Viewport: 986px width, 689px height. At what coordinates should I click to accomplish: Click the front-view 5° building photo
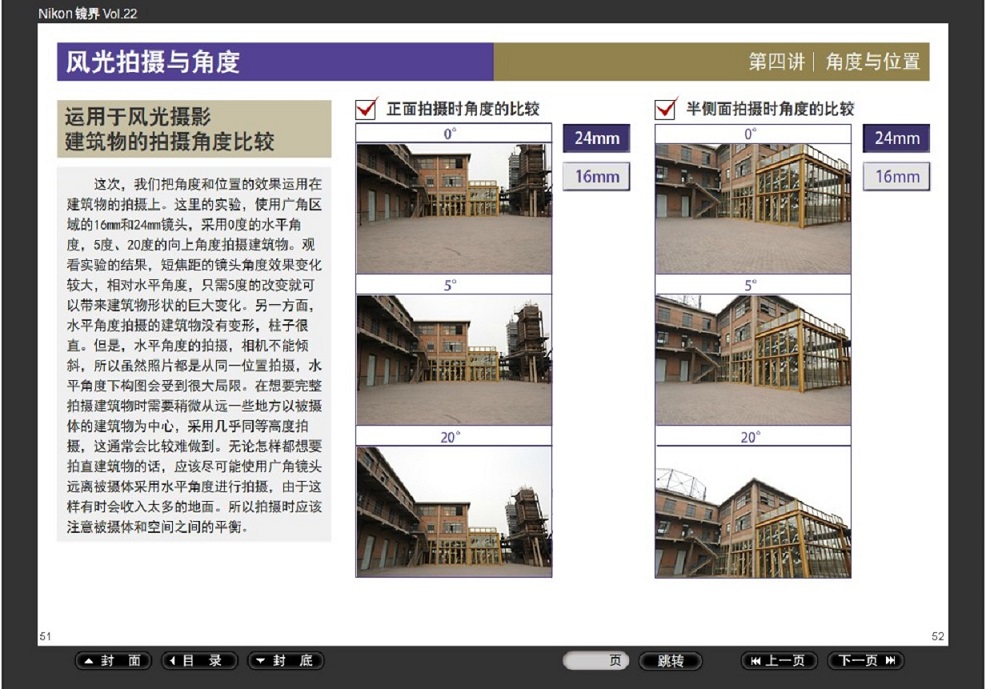[x=453, y=360]
